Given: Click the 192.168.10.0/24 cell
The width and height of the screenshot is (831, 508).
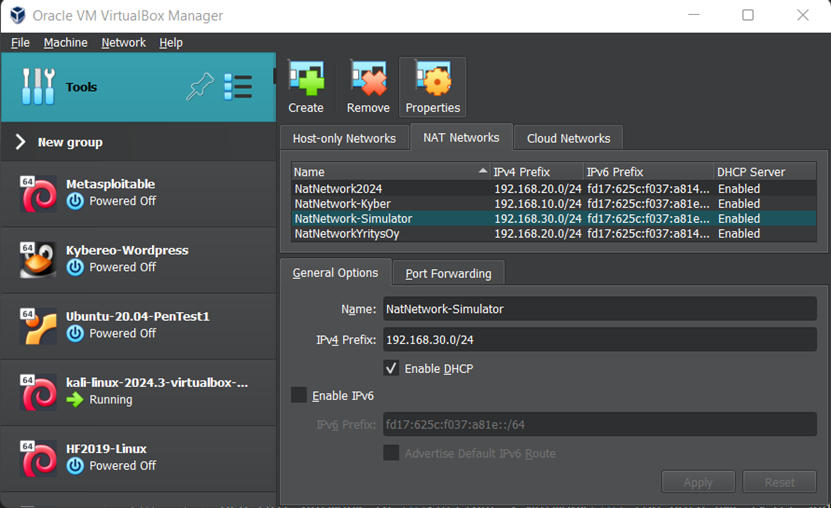Looking at the screenshot, I should [x=537, y=203].
